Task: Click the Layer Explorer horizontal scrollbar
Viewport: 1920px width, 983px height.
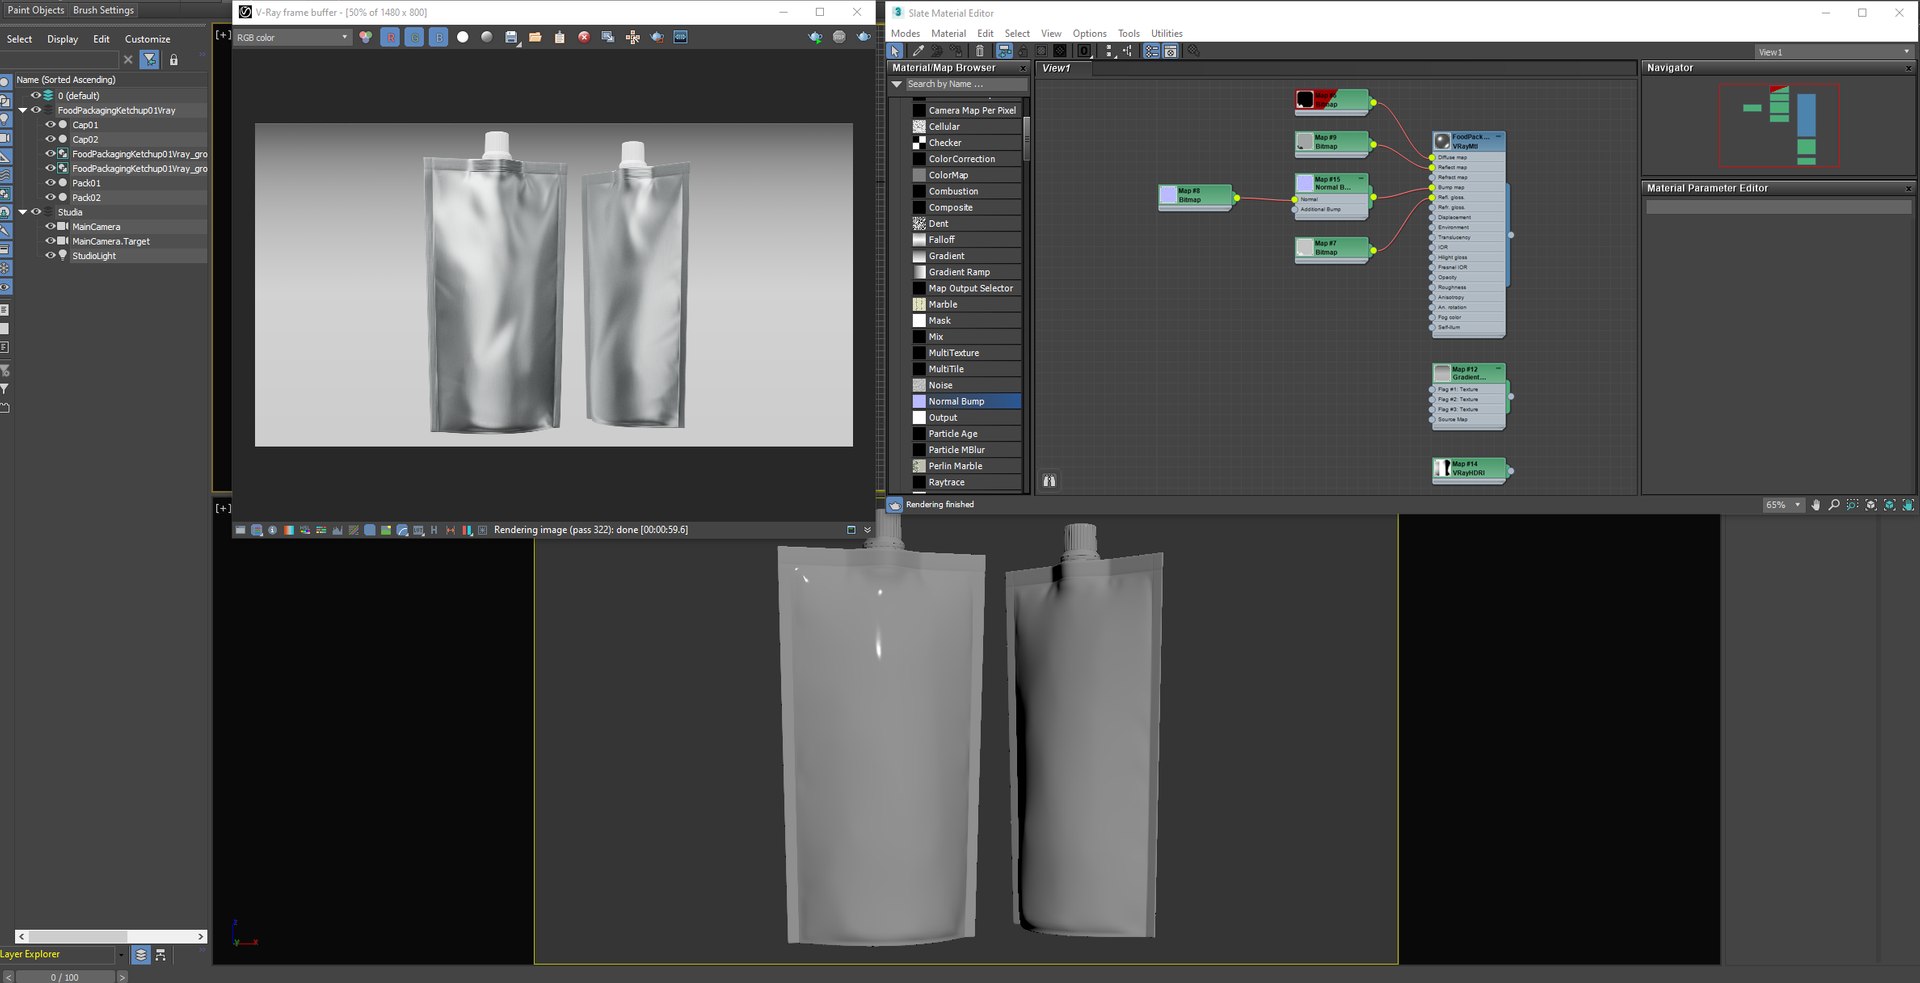Action: pyautogui.click(x=110, y=937)
